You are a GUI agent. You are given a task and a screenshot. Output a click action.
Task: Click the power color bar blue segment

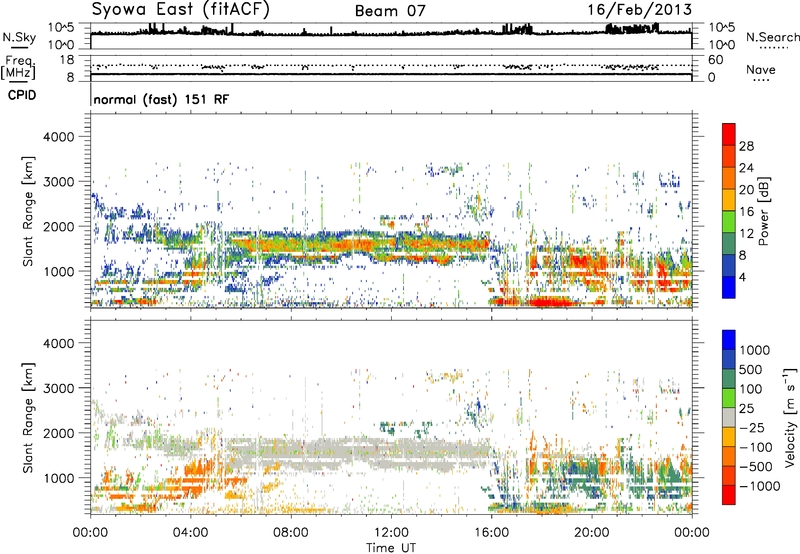(x=729, y=288)
